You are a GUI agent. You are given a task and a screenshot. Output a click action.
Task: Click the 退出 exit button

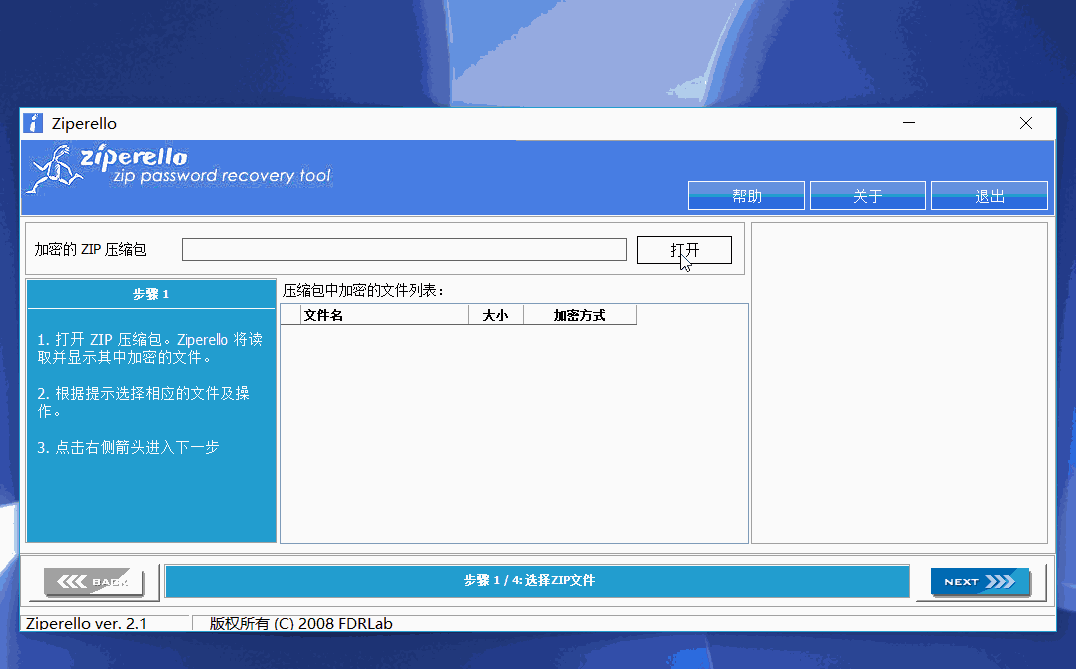pyautogui.click(x=989, y=196)
